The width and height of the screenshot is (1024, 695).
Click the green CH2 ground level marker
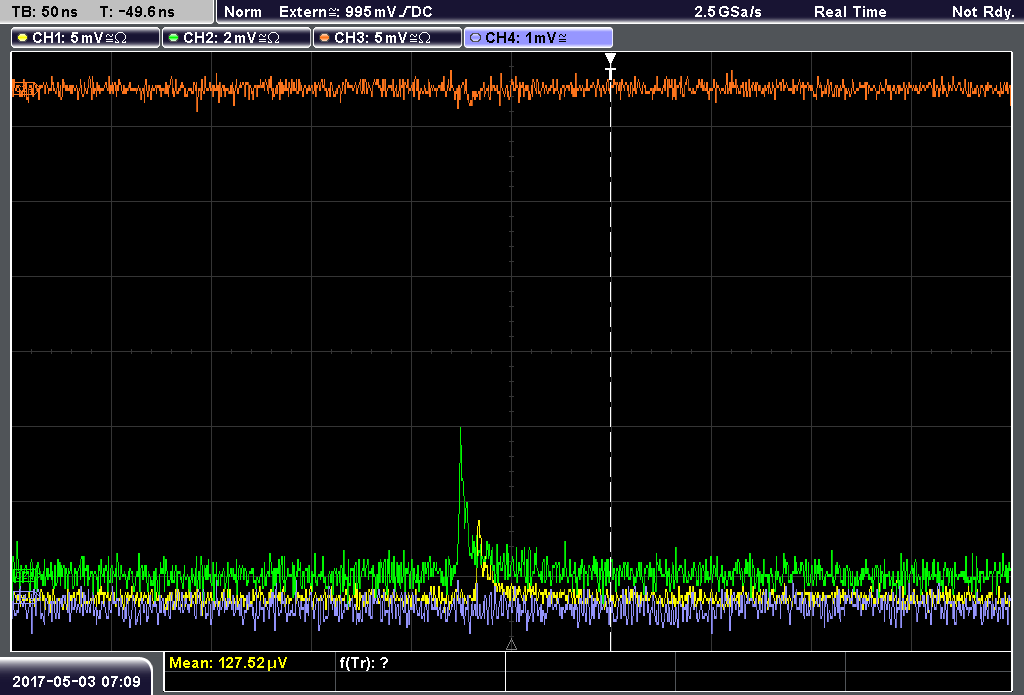24,575
